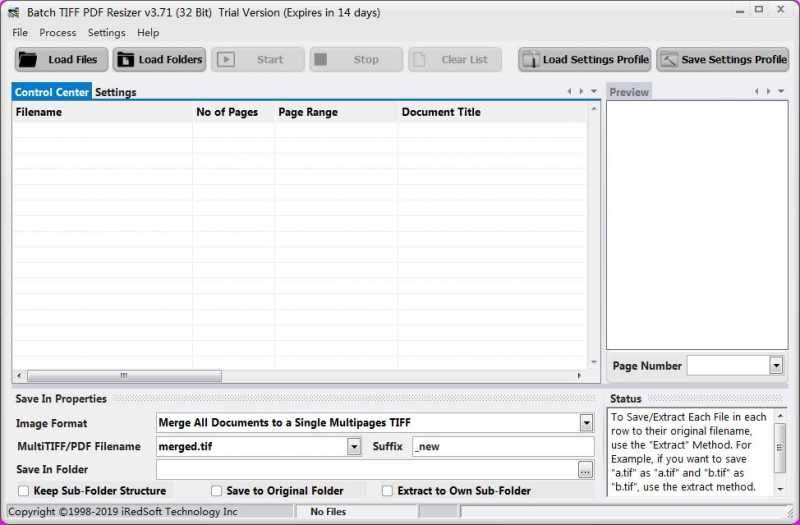This screenshot has height=525, width=800.
Task: Click the Stop square icon
Action: tap(321, 59)
